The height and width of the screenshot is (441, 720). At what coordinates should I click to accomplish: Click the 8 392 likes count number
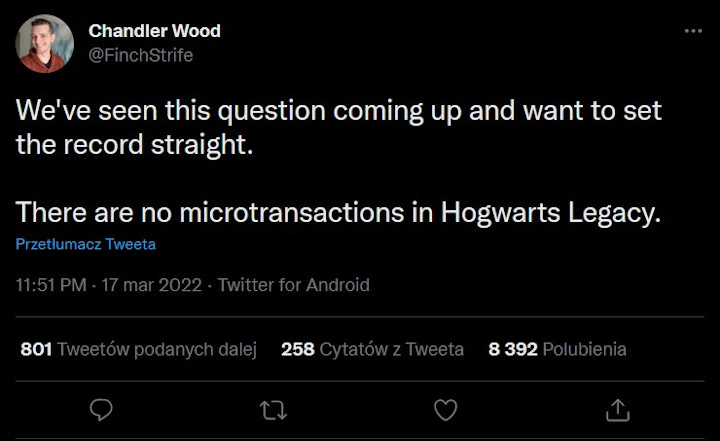(x=513, y=349)
